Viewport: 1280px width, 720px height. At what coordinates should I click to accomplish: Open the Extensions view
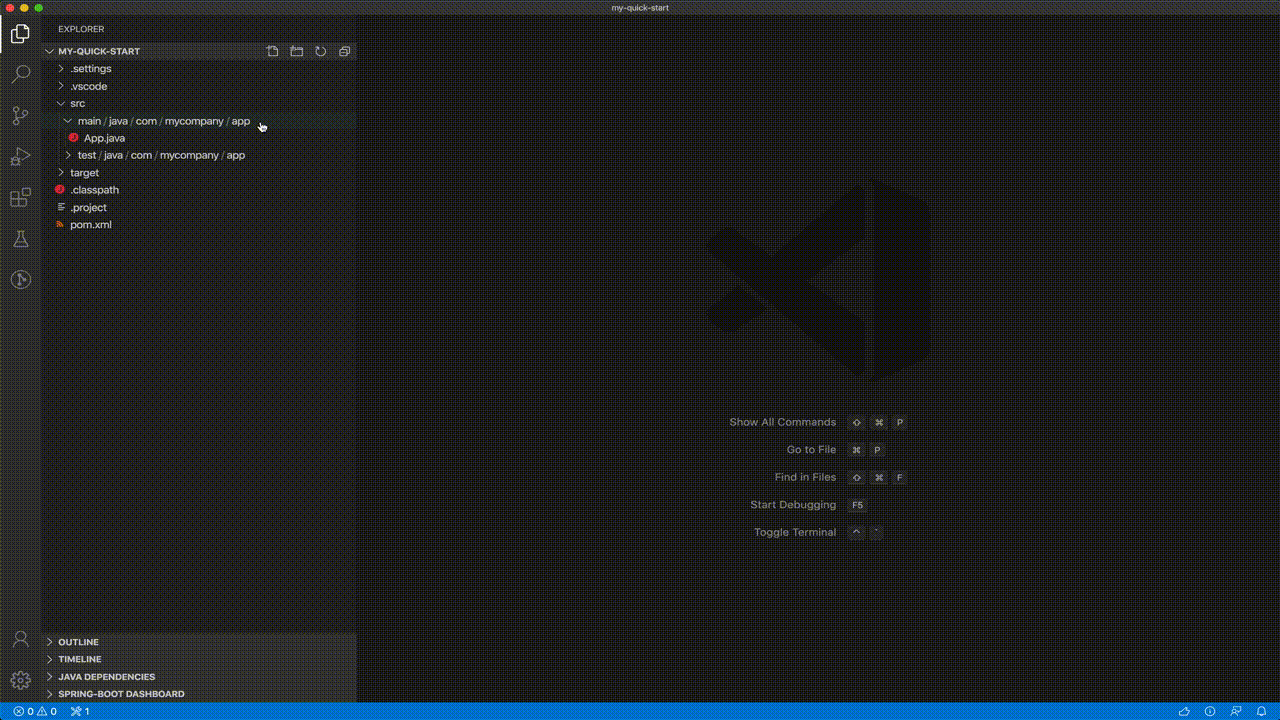tap(20, 198)
